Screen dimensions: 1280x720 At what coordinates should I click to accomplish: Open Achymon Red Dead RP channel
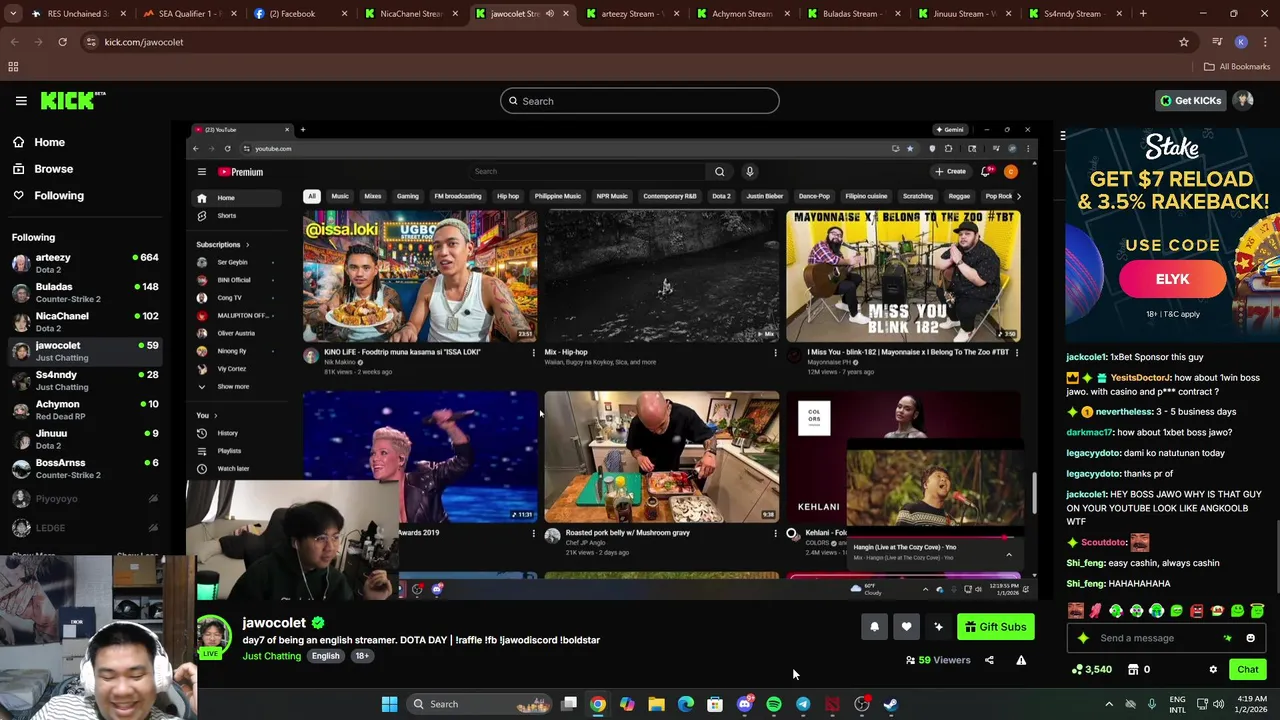tap(85, 409)
